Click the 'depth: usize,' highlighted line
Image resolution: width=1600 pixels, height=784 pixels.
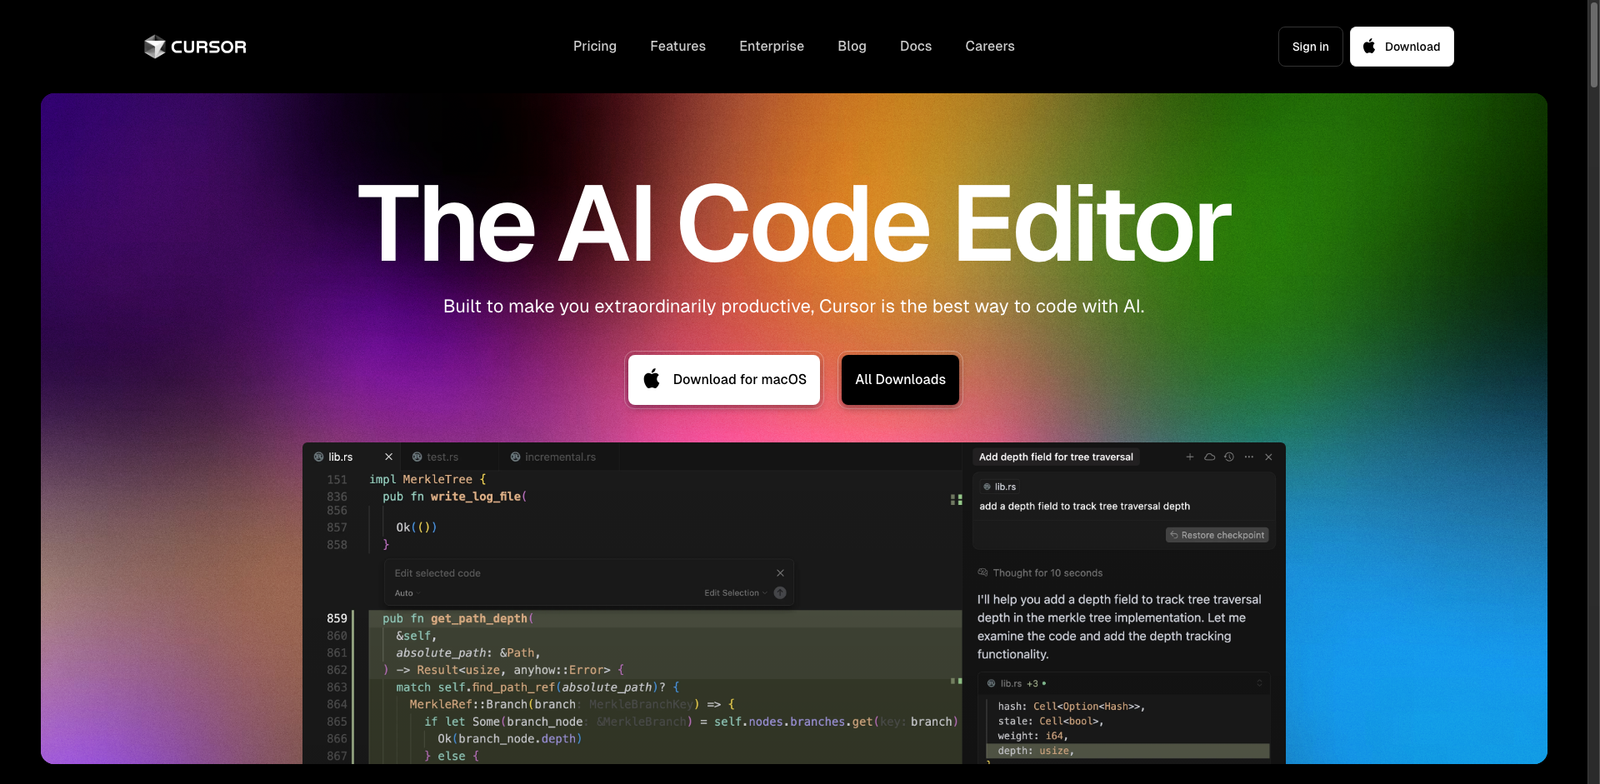click(1127, 751)
